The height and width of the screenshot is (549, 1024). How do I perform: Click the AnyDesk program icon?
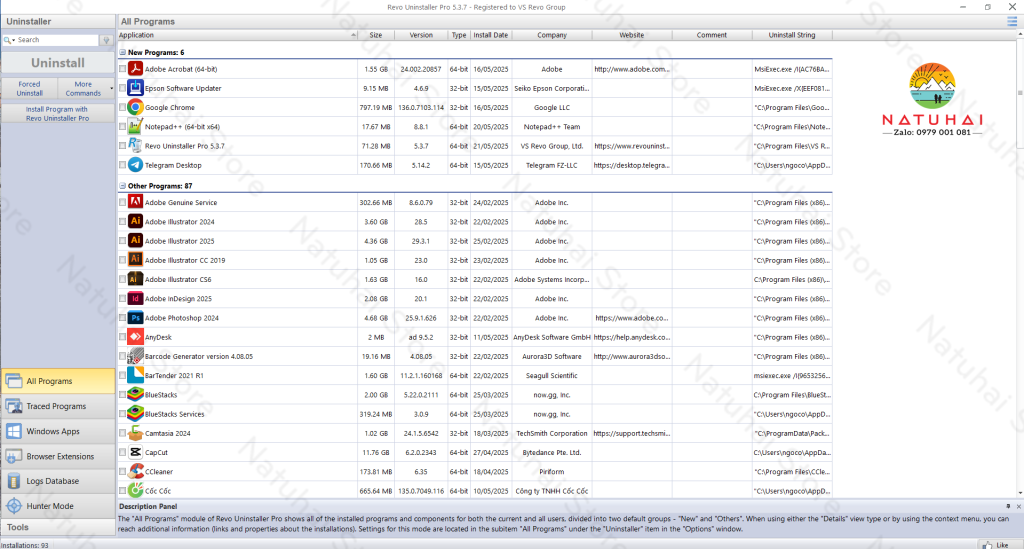135,337
